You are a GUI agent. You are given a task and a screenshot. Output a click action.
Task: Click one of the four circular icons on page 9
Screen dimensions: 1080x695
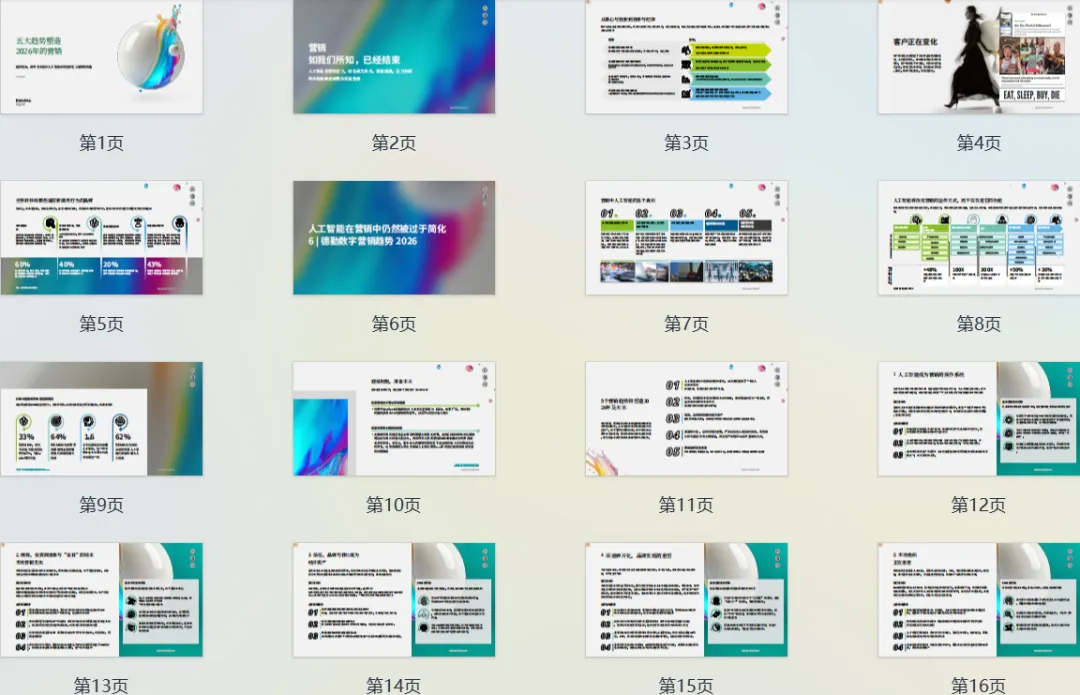click(23, 421)
